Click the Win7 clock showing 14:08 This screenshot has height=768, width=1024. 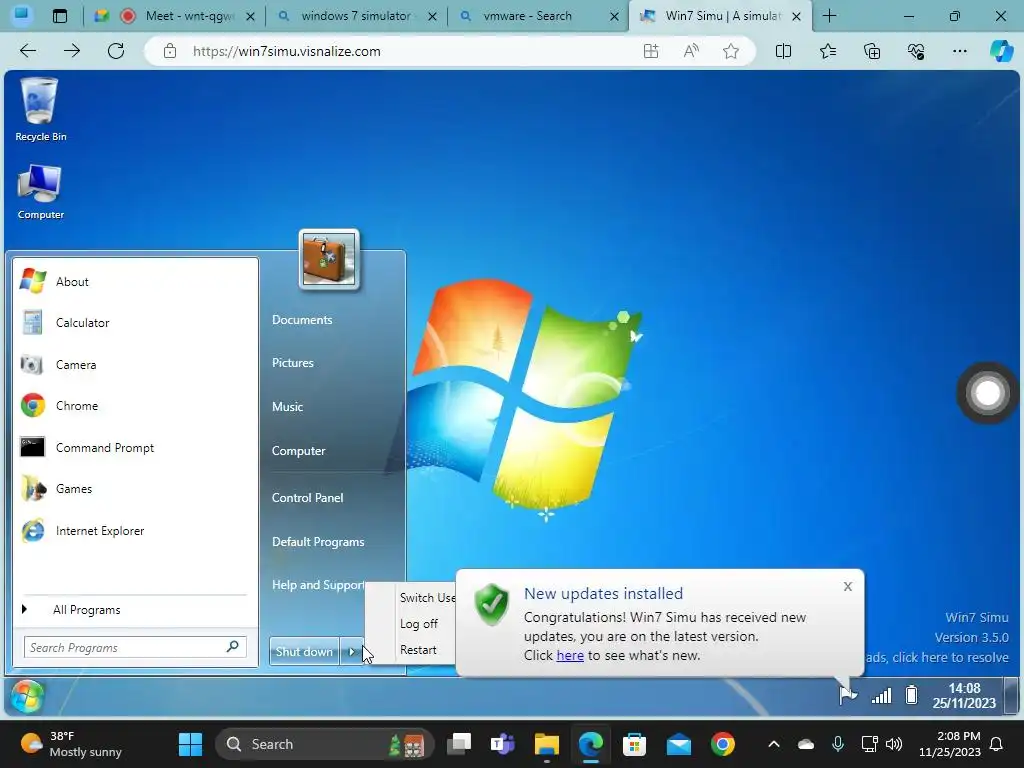pyautogui.click(x=965, y=696)
